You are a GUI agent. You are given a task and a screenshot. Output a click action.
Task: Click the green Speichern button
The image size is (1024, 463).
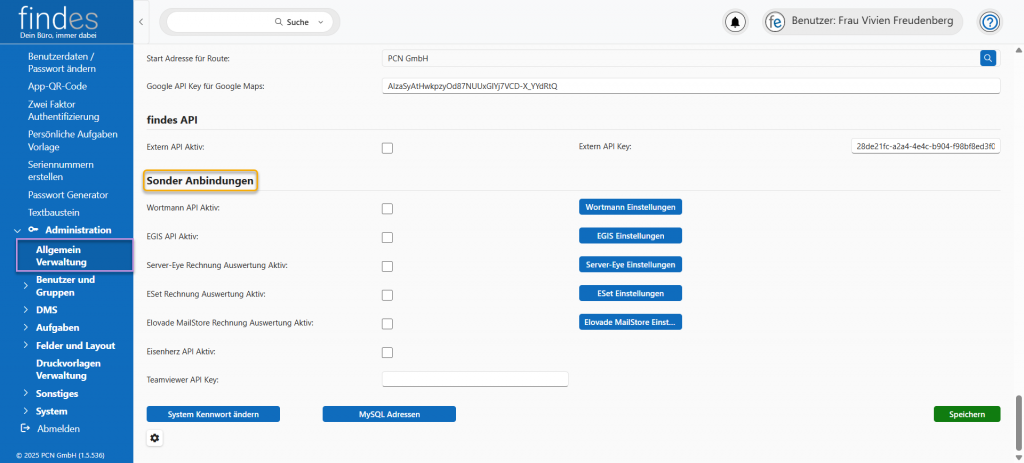click(966, 414)
